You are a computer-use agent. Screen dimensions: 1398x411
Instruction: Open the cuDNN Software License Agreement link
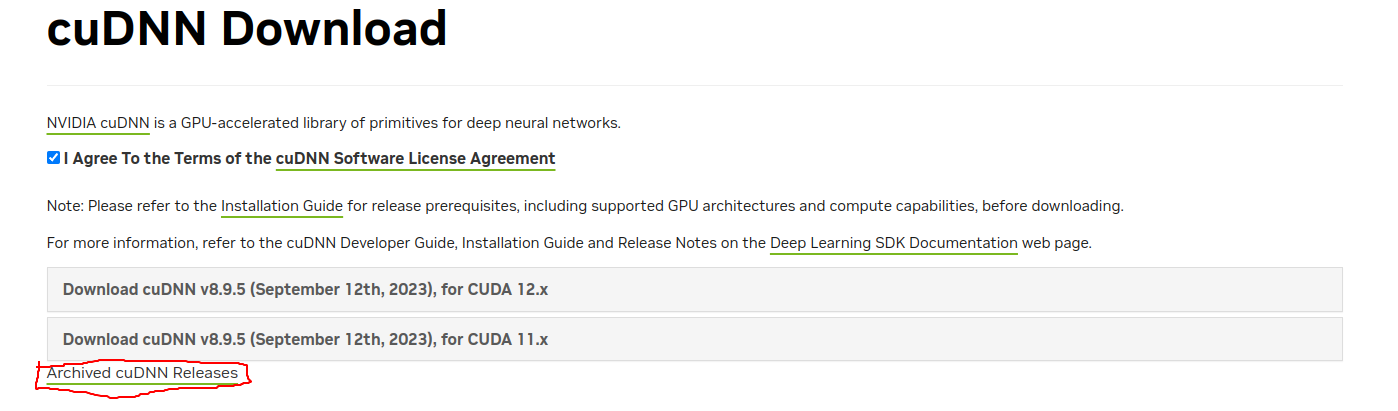point(415,158)
